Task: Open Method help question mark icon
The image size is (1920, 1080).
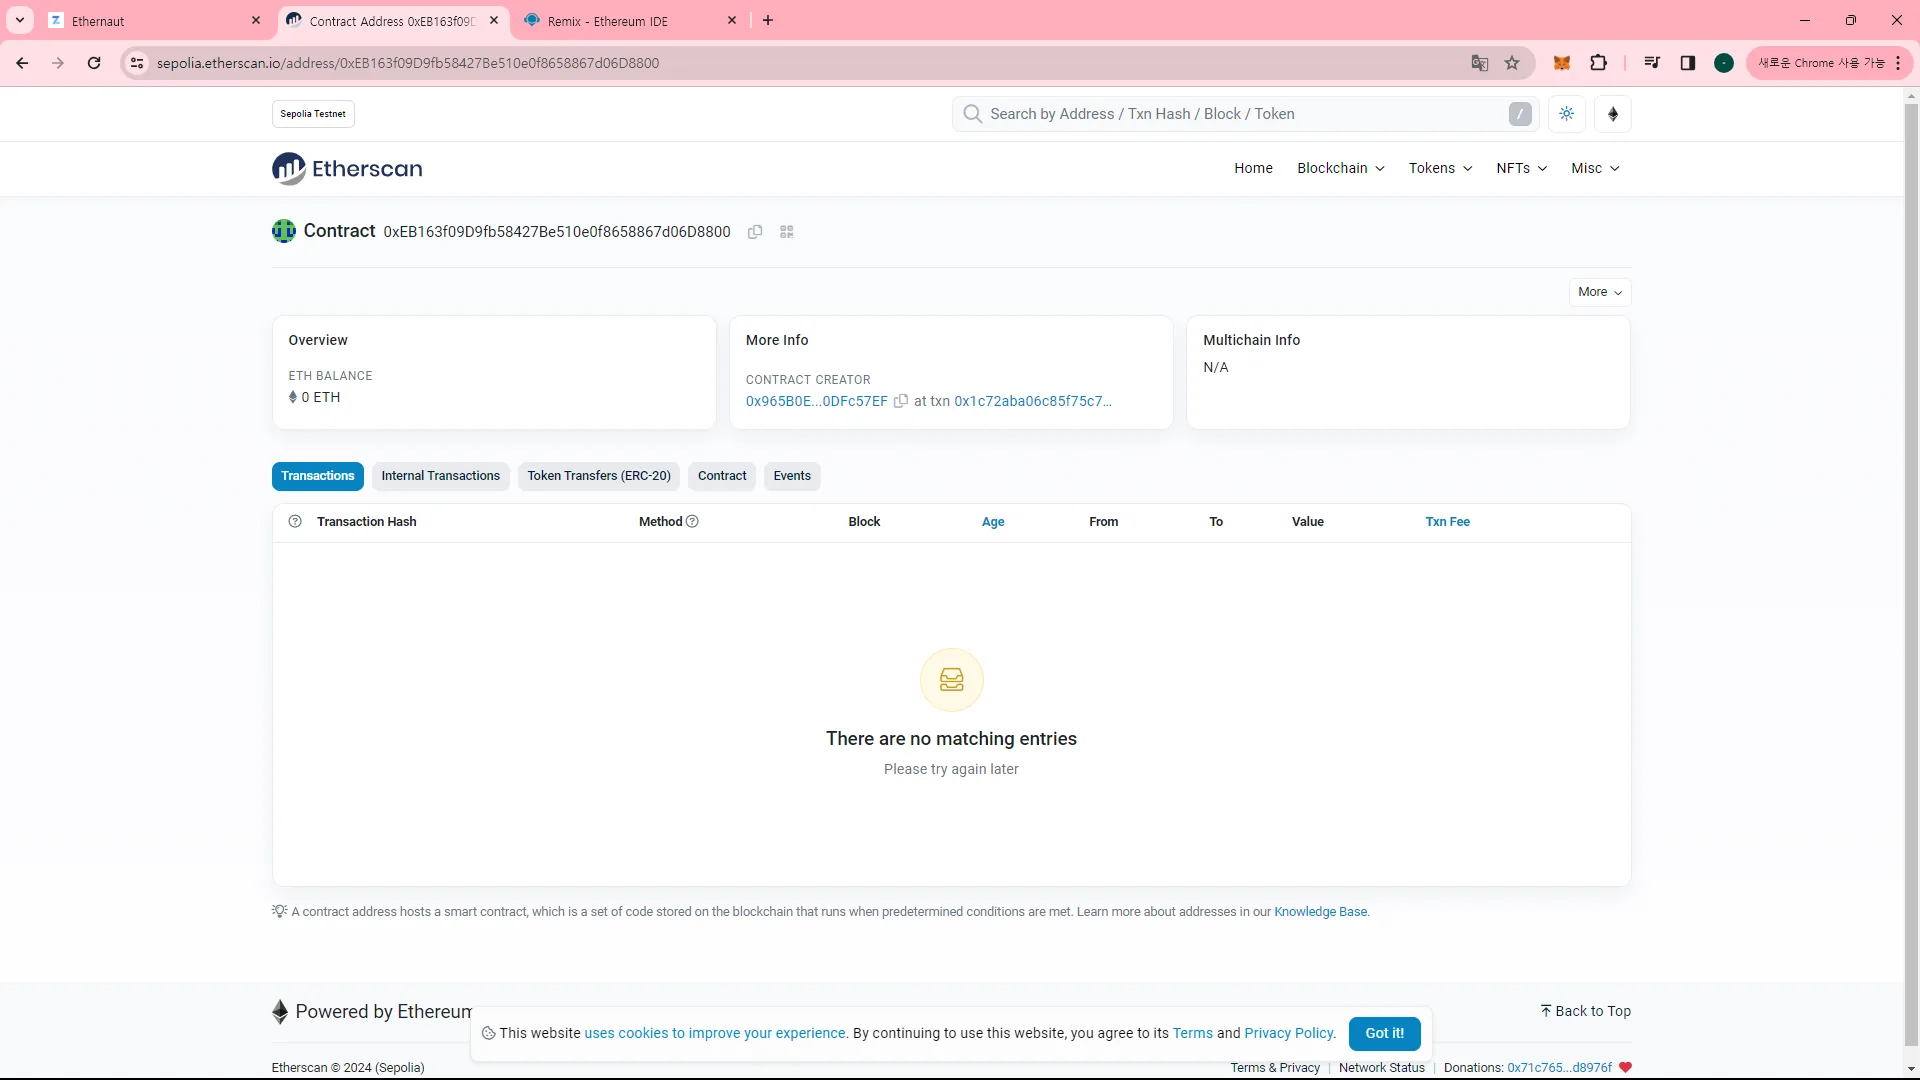Action: [x=692, y=522]
